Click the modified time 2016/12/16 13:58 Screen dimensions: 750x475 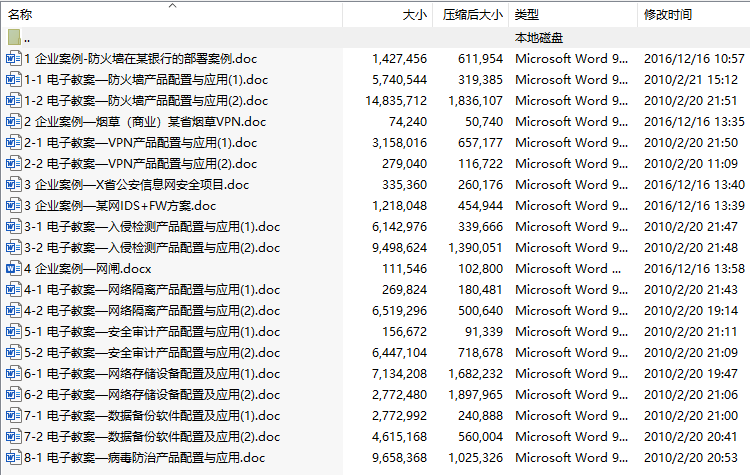click(695, 269)
